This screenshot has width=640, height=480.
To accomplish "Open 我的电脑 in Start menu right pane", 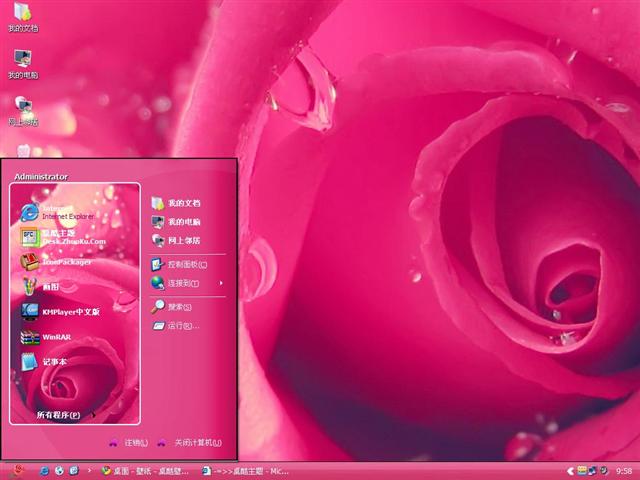I will tap(176, 222).
